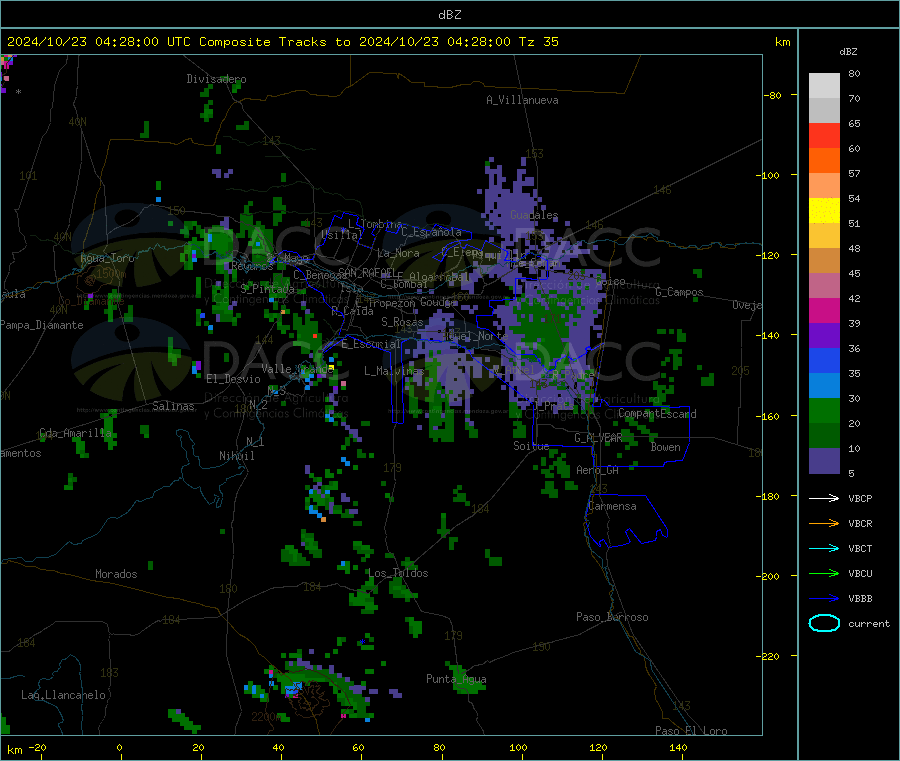Click the blue VBBB arrow icon

click(x=824, y=599)
